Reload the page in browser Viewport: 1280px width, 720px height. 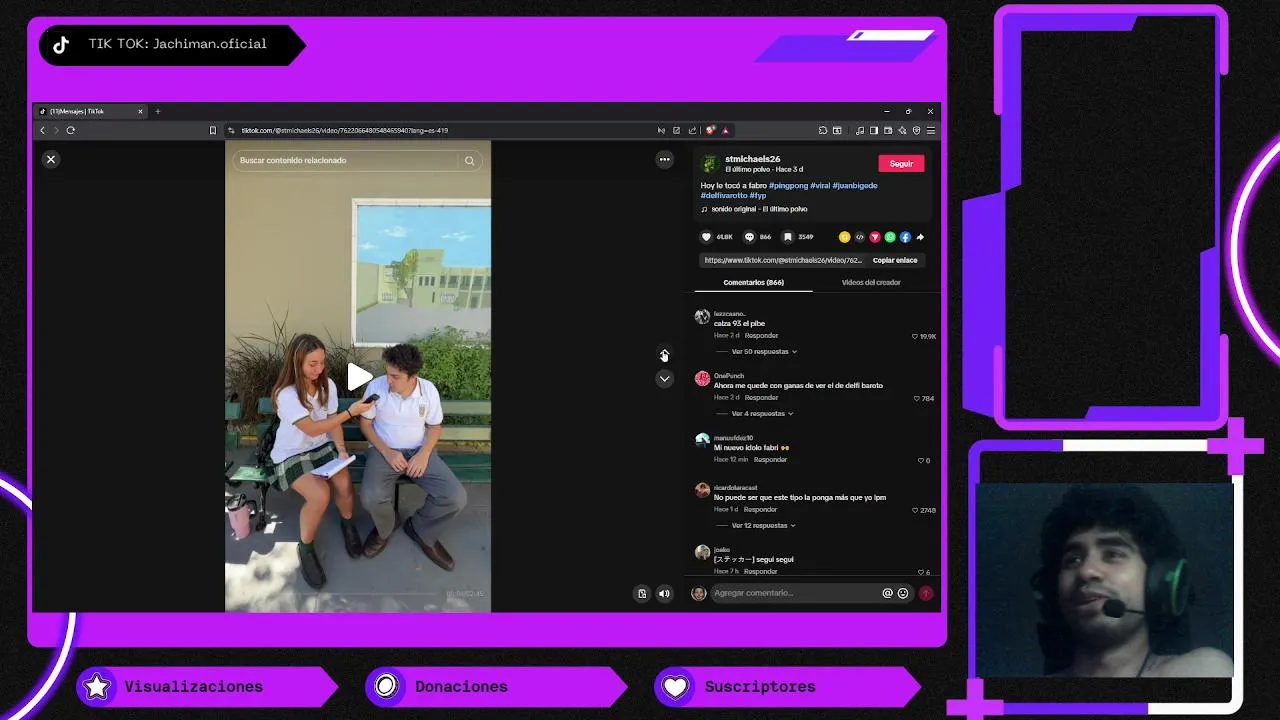click(70, 130)
